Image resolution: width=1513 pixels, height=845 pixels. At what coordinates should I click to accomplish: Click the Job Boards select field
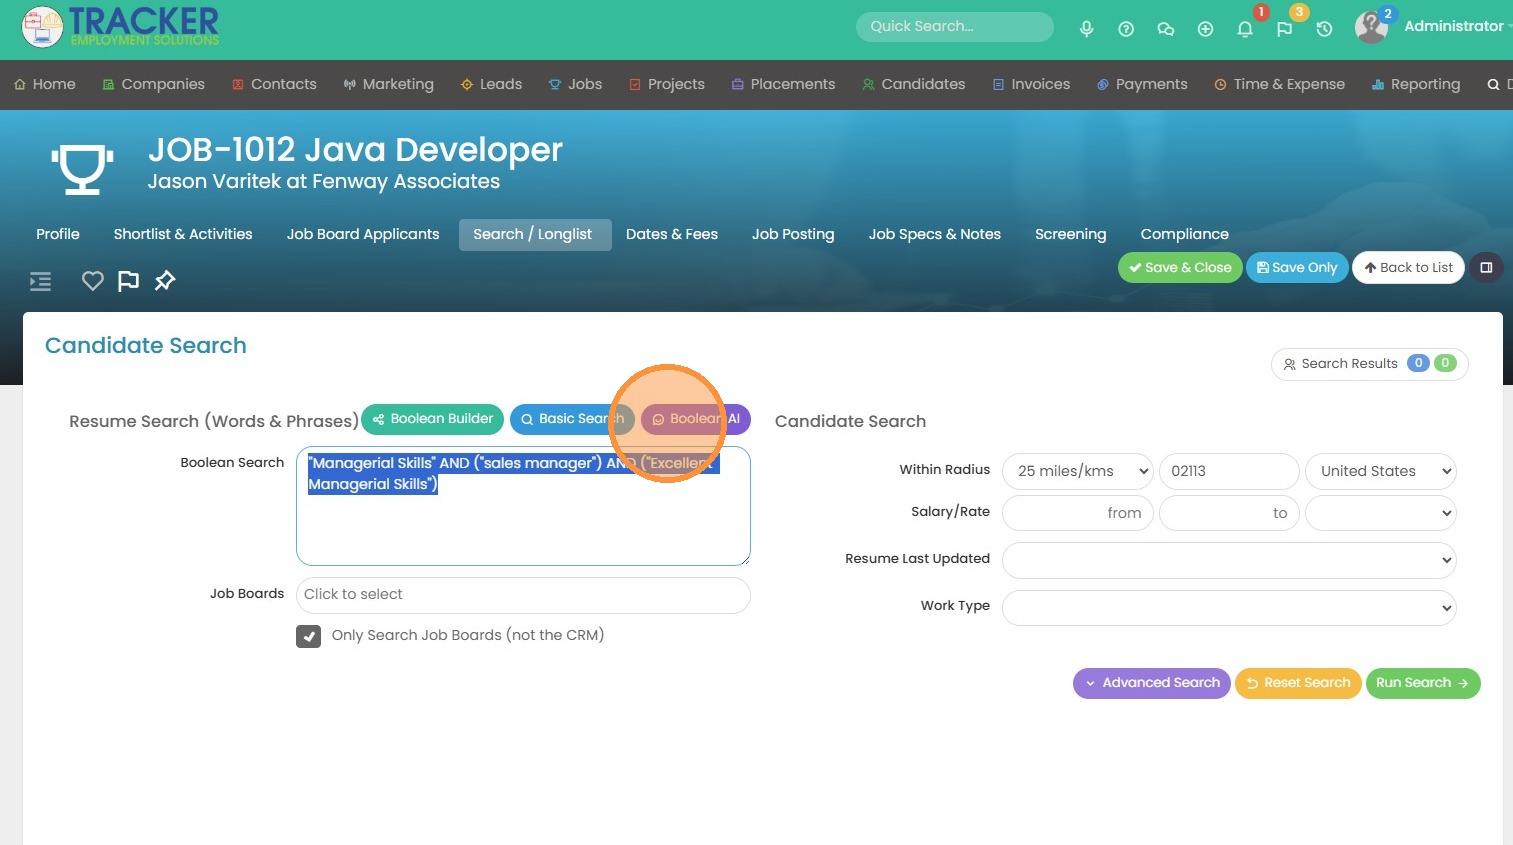(x=523, y=595)
